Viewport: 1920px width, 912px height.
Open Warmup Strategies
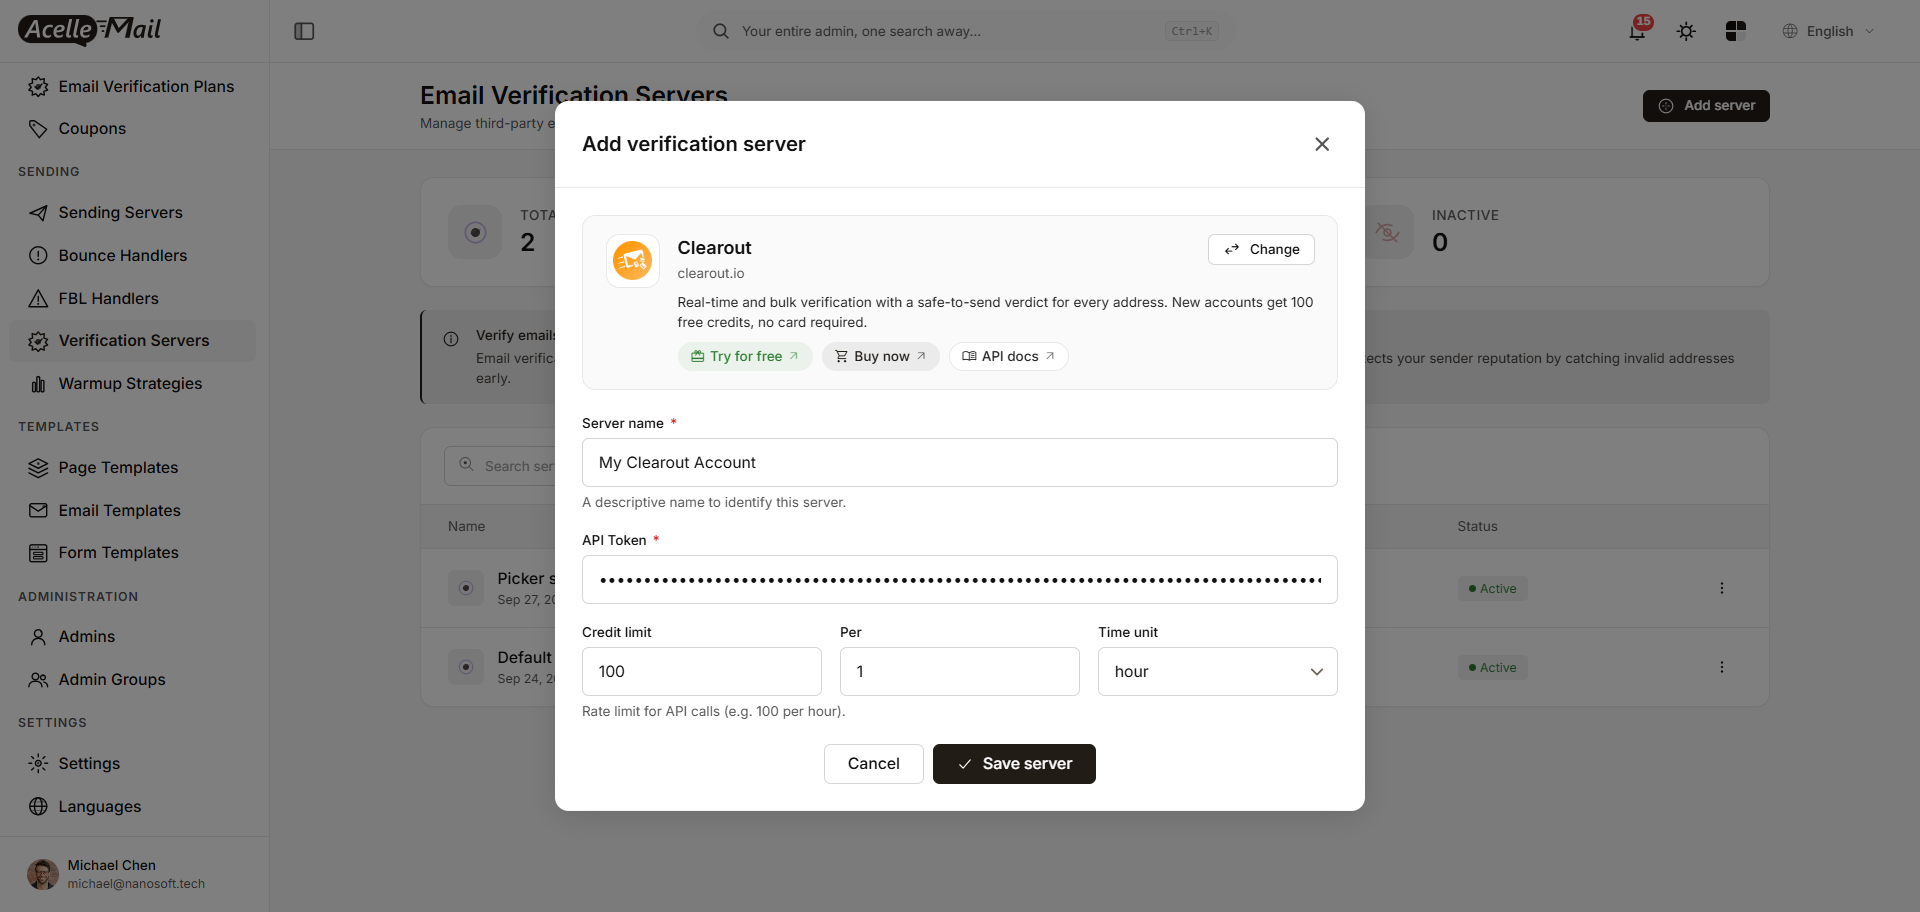coord(132,384)
